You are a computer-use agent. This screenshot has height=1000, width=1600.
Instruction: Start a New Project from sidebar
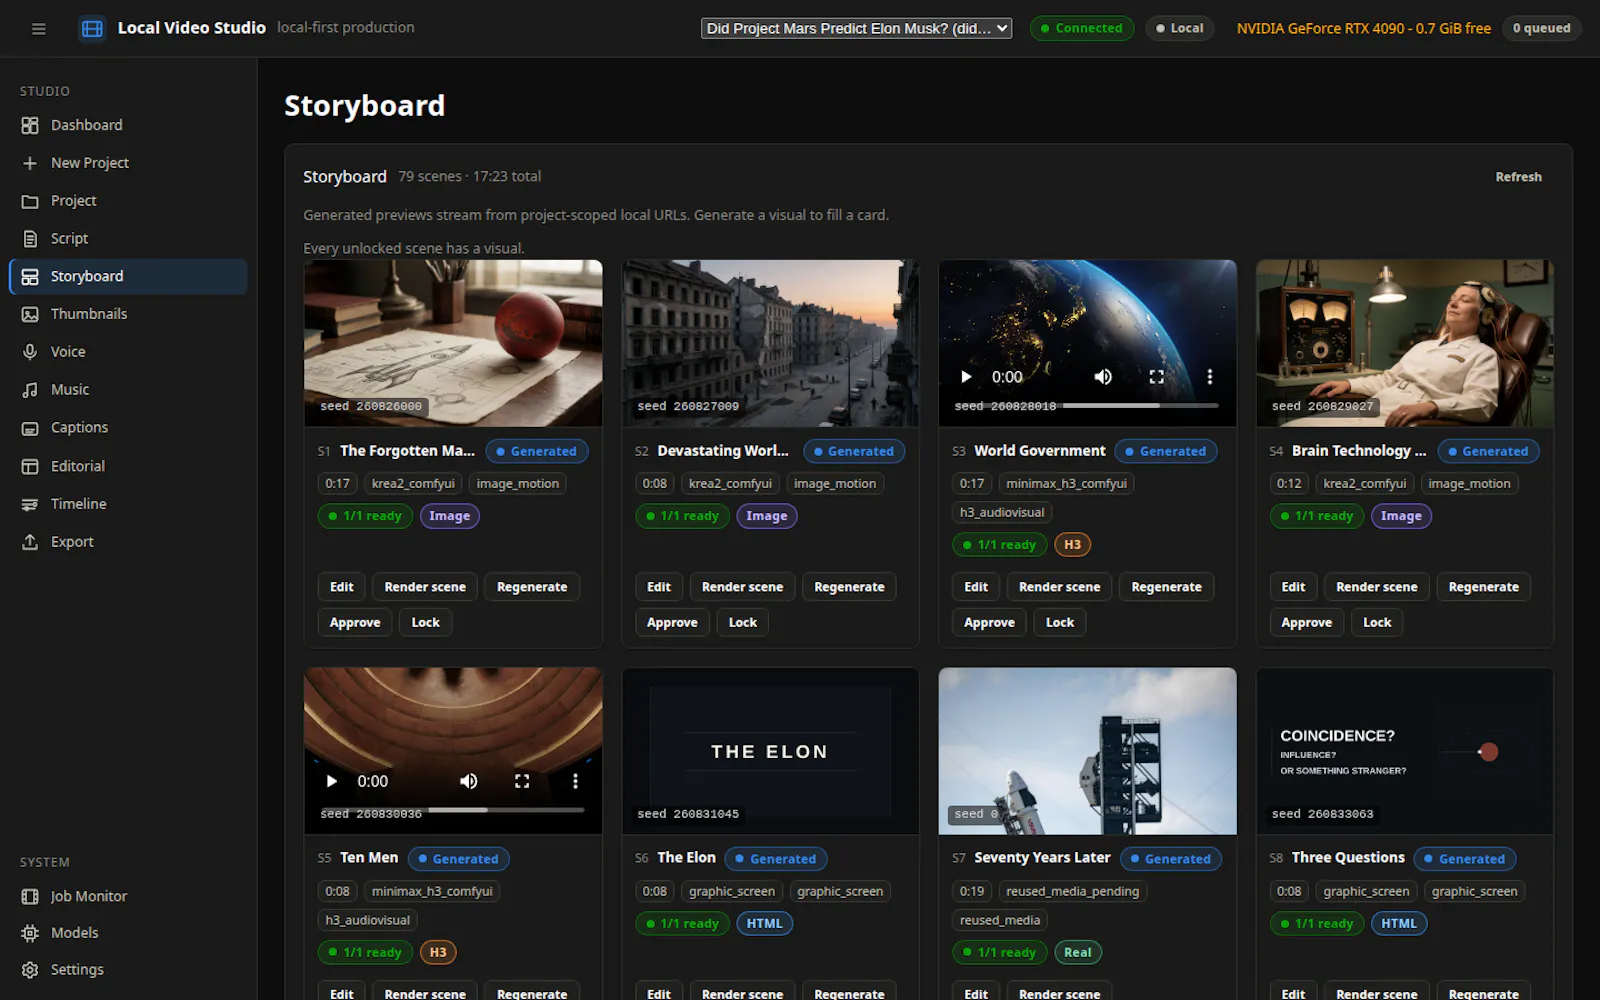128,163
